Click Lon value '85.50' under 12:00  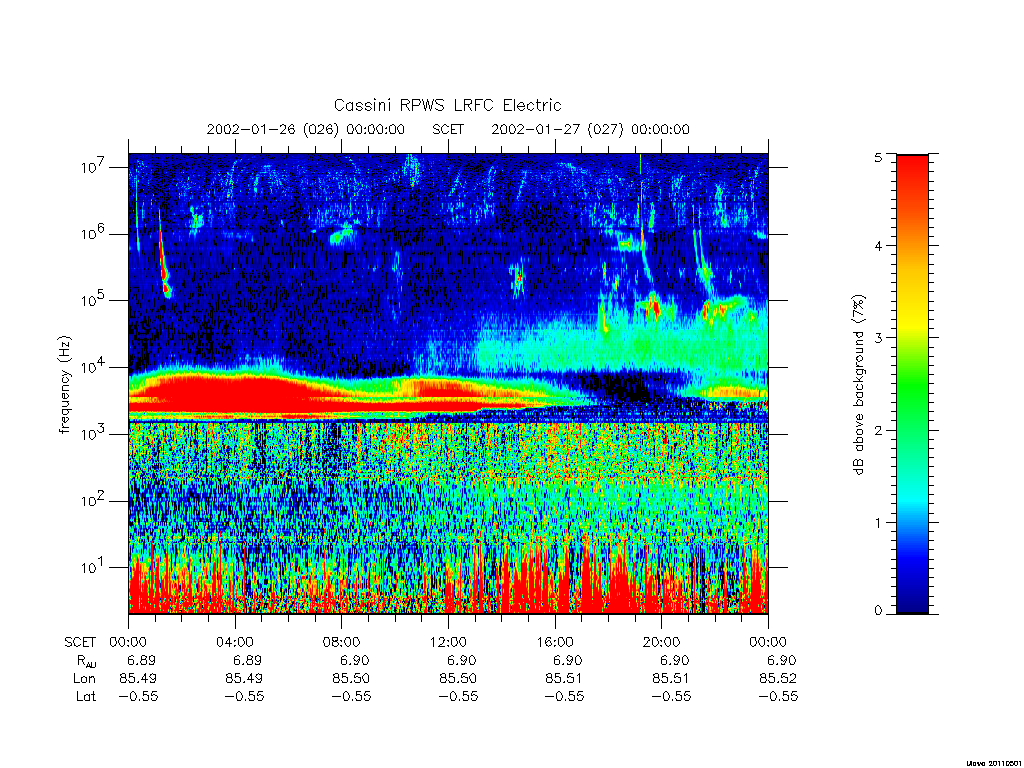coord(458,679)
